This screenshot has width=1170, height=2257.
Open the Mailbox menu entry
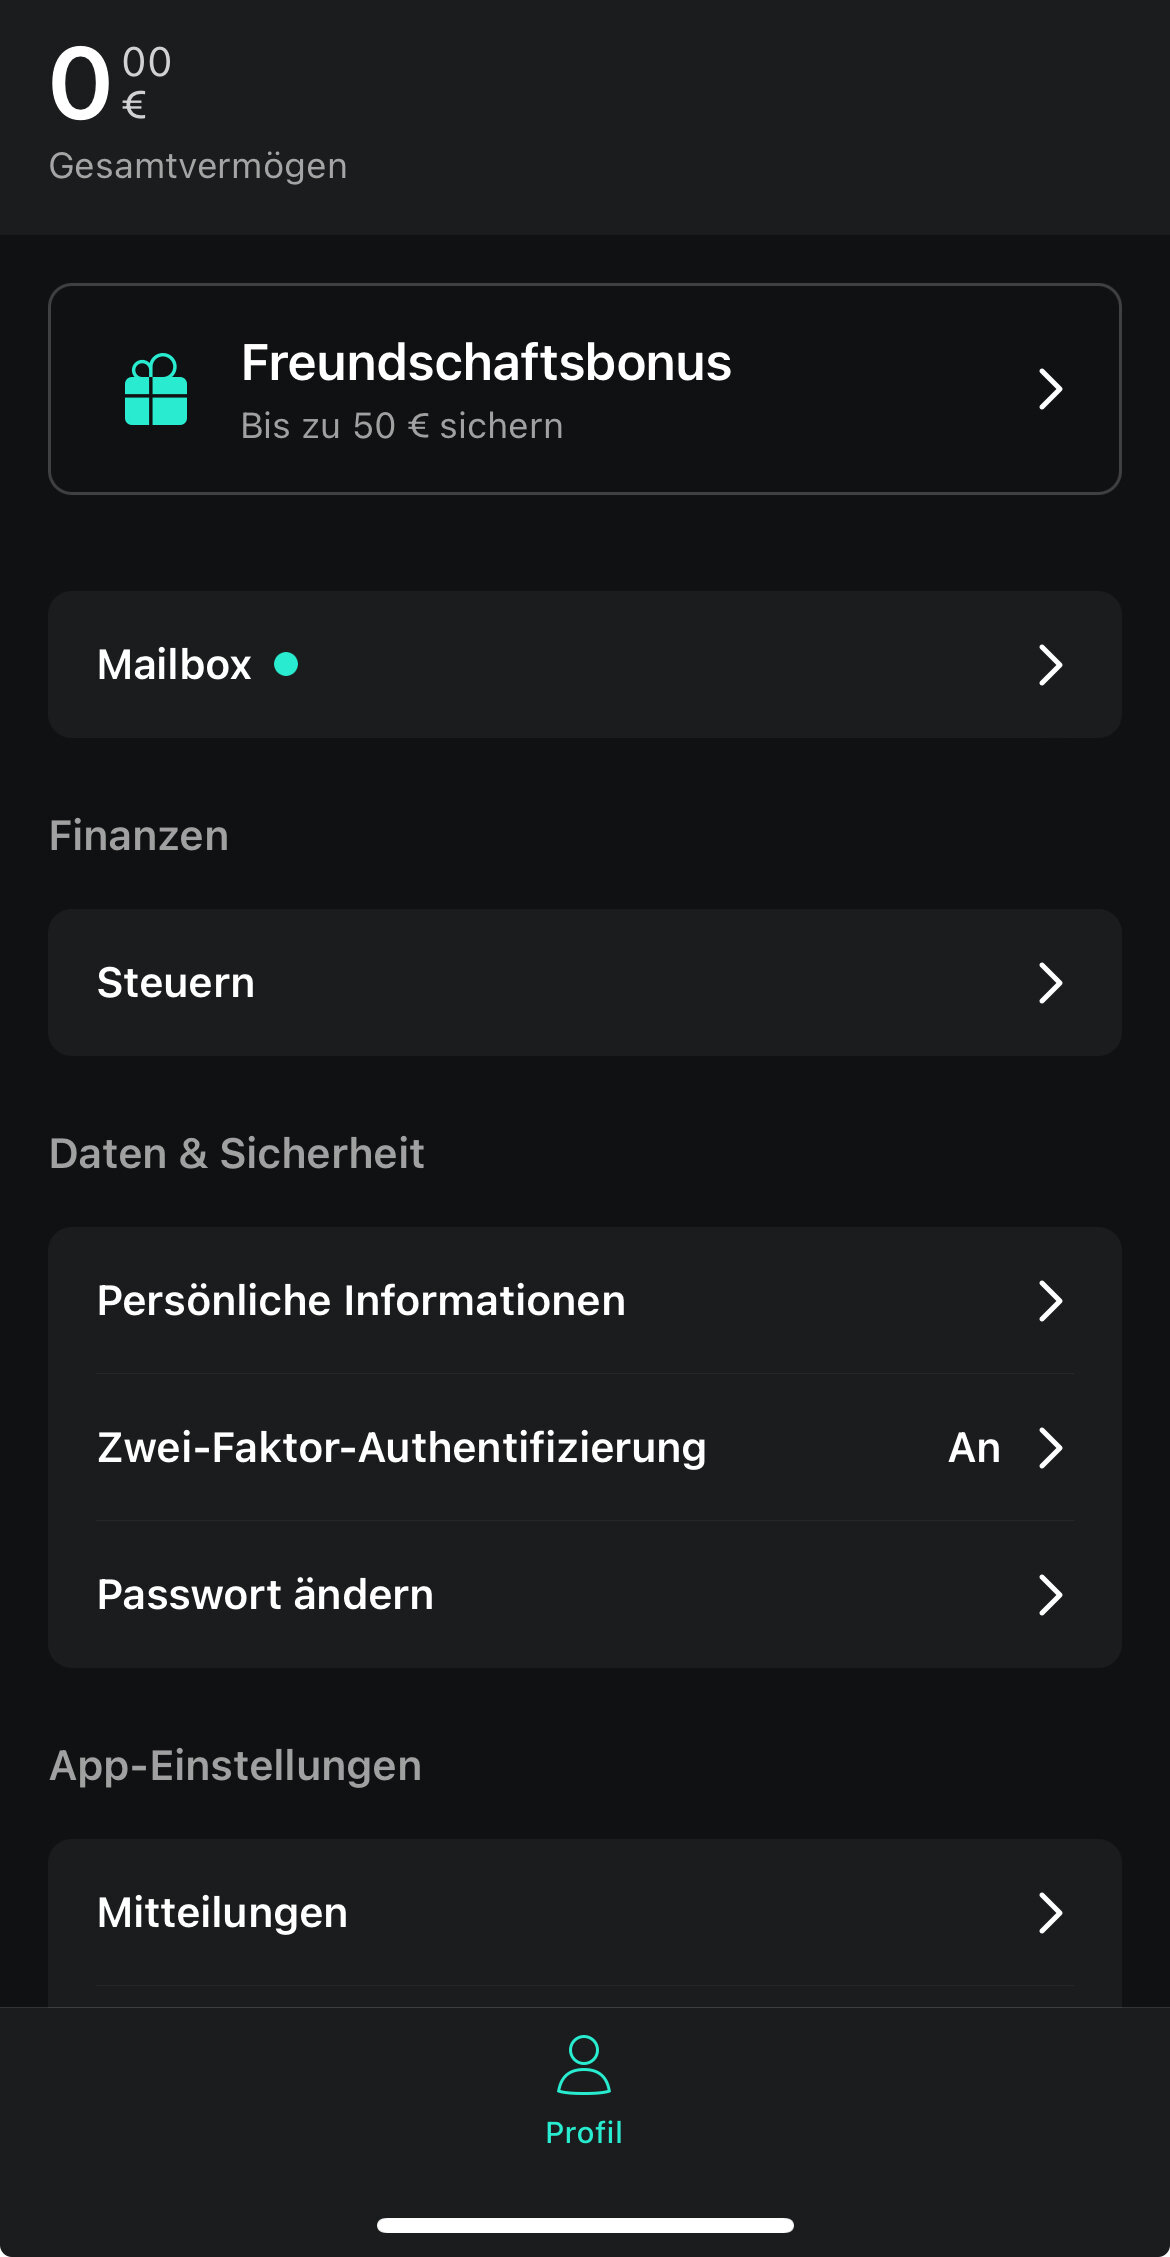[x=174, y=665]
